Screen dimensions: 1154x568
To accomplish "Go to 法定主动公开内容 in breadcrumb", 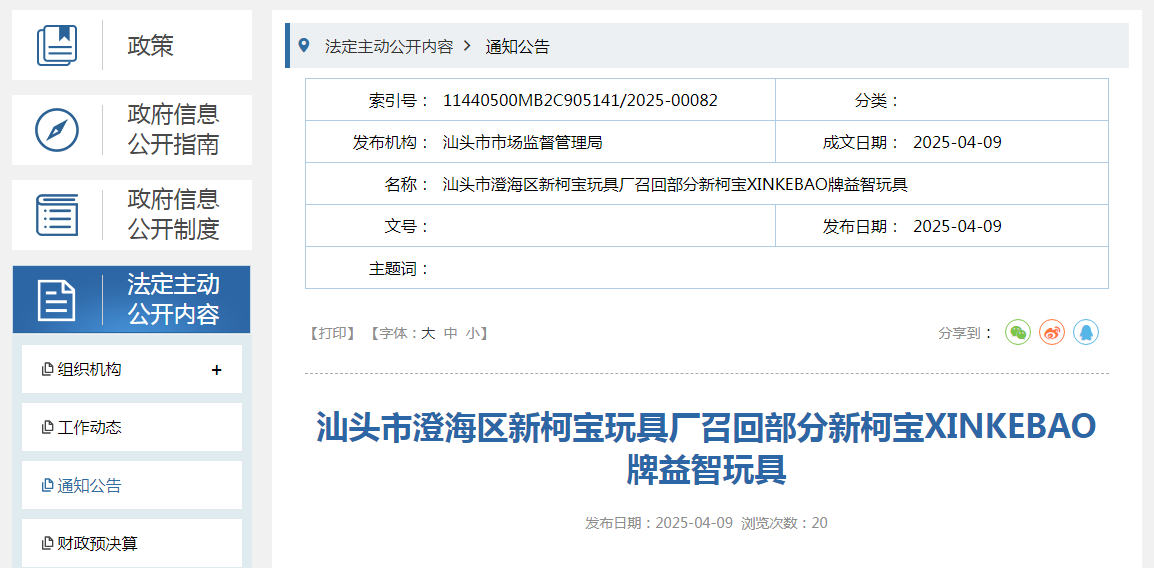I will point(388,47).
